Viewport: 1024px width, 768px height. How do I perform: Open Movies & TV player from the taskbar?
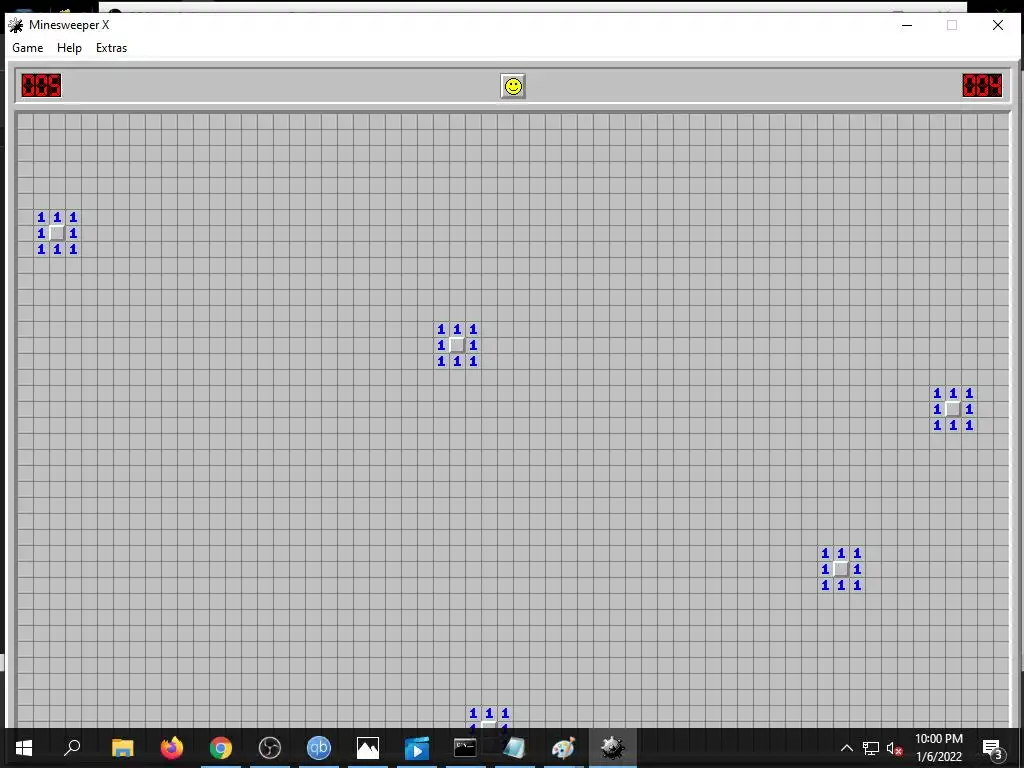click(x=417, y=748)
